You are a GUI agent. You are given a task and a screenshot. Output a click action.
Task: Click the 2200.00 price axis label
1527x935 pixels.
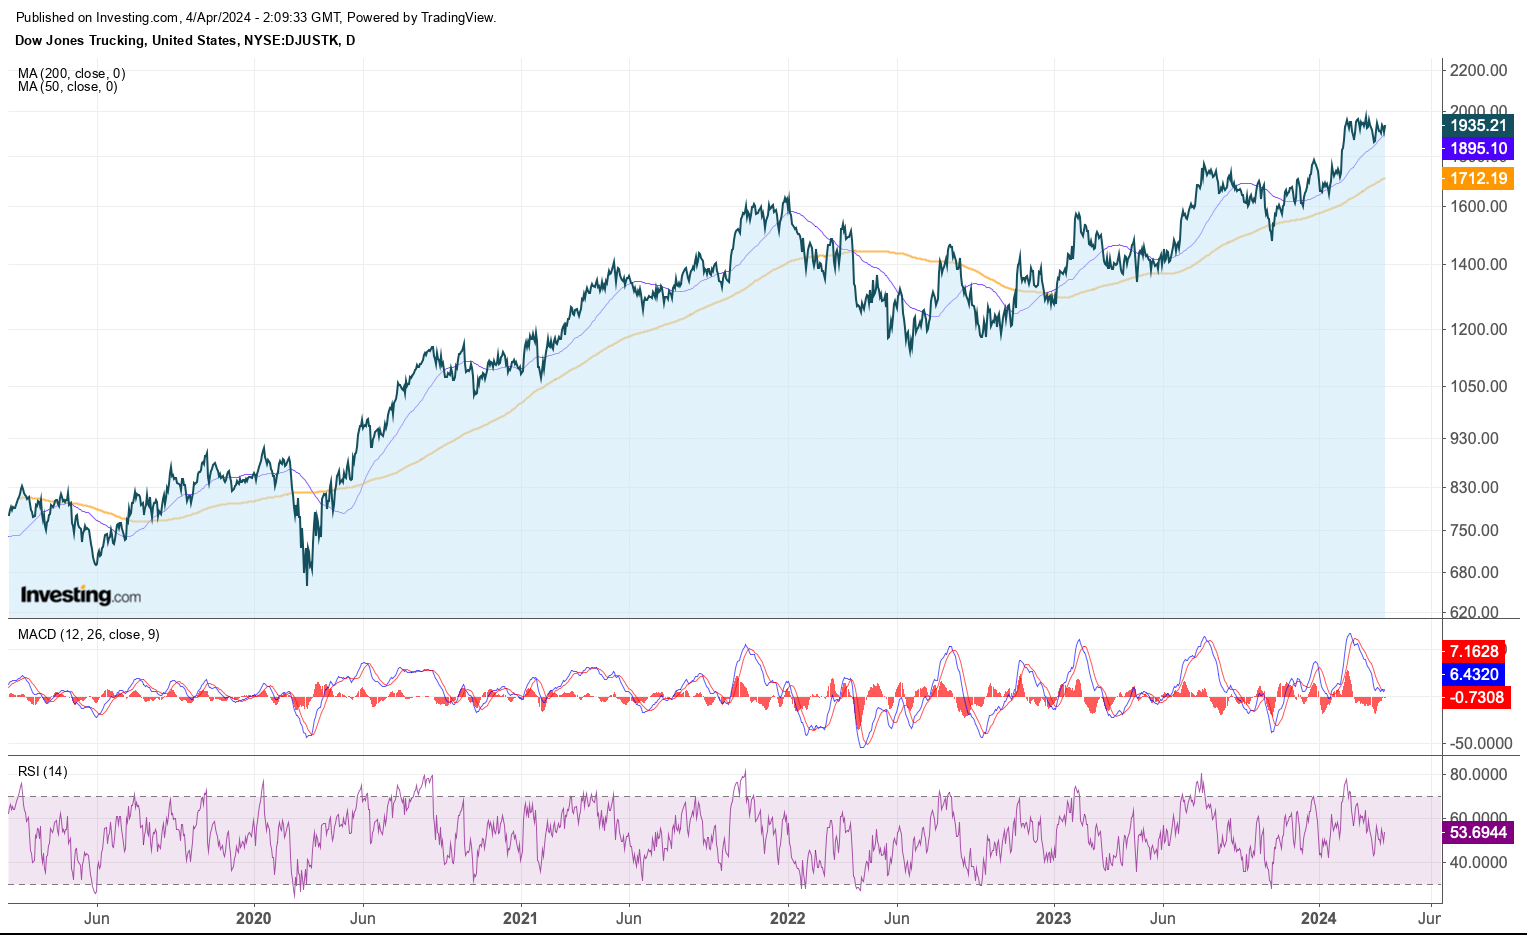[x=1478, y=70]
